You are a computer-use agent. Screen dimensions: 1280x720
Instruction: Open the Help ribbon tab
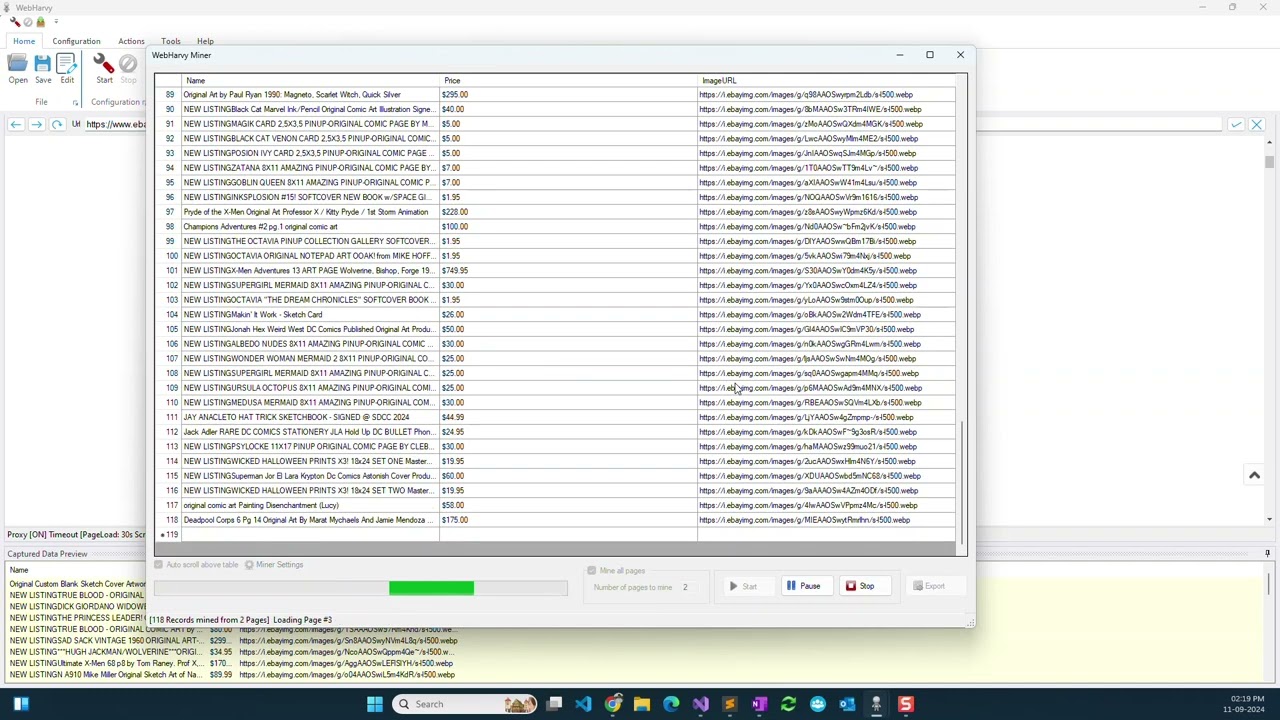[205, 41]
